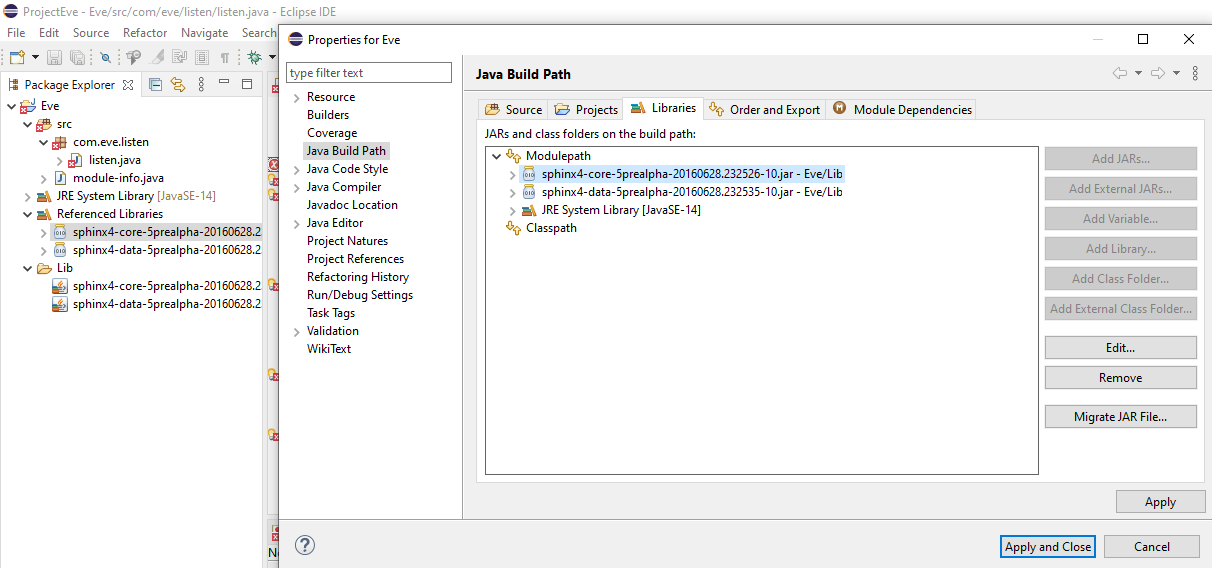The height and width of the screenshot is (568, 1212).
Task: Click in the type filter text field
Action: 369,73
